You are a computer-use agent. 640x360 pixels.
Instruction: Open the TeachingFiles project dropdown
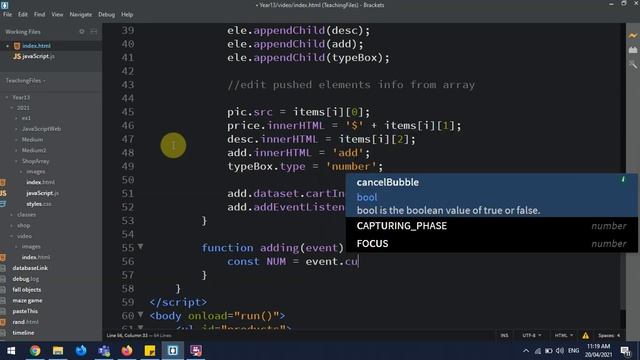tap(25, 80)
